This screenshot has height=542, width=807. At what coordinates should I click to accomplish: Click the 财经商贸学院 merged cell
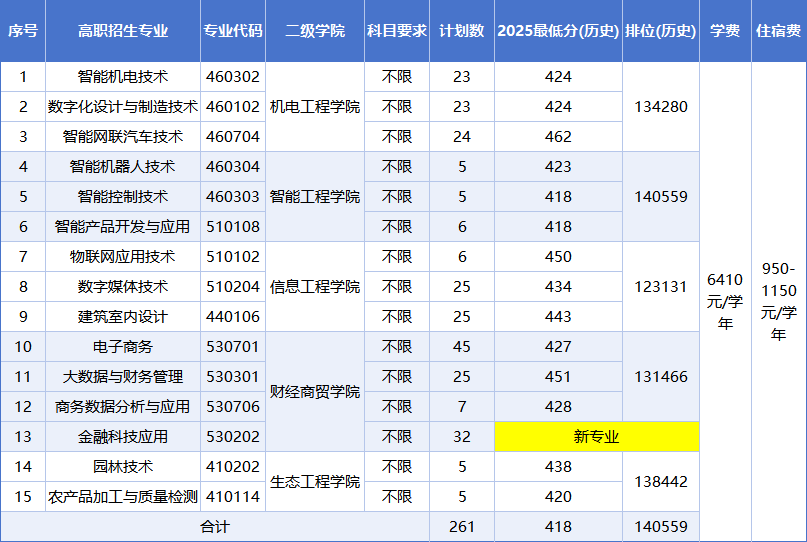pos(315,392)
